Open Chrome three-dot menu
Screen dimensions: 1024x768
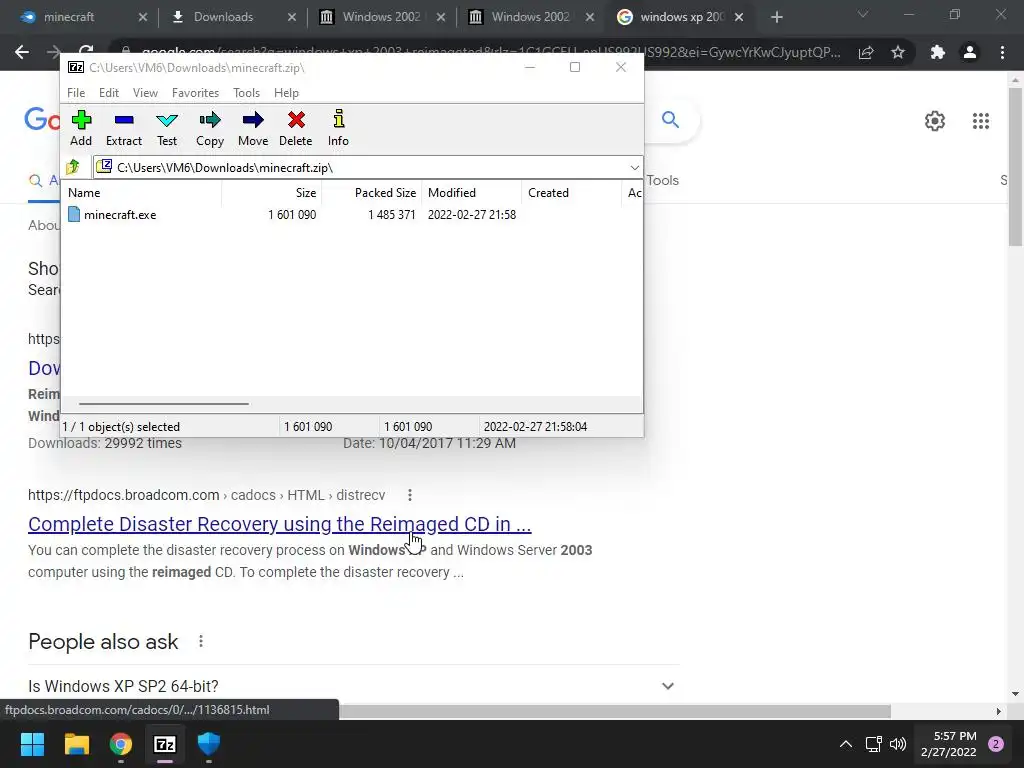click(x=1002, y=52)
